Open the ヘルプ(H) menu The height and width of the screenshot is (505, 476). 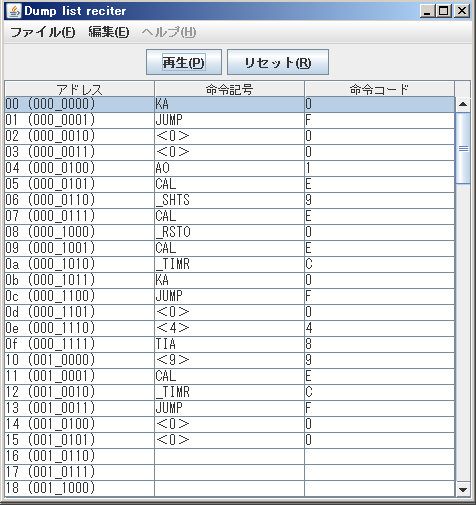tap(169, 32)
